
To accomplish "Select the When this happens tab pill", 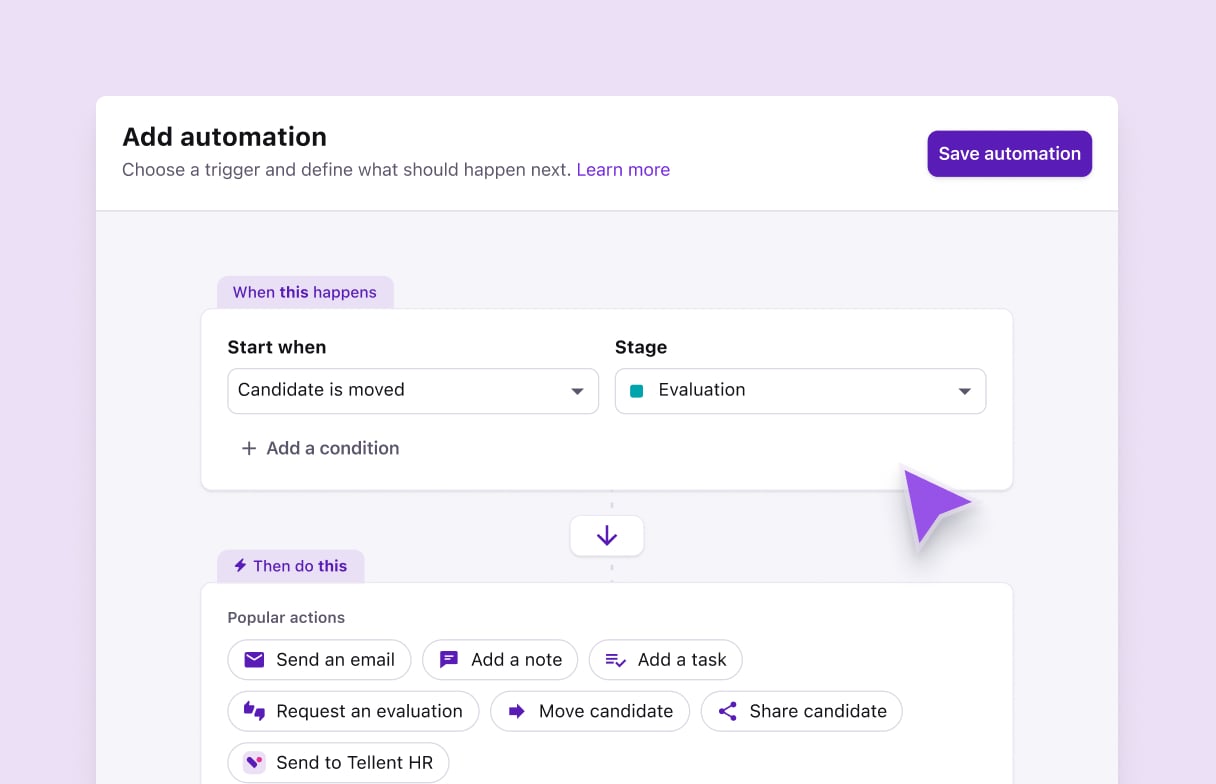I will point(305,292).
